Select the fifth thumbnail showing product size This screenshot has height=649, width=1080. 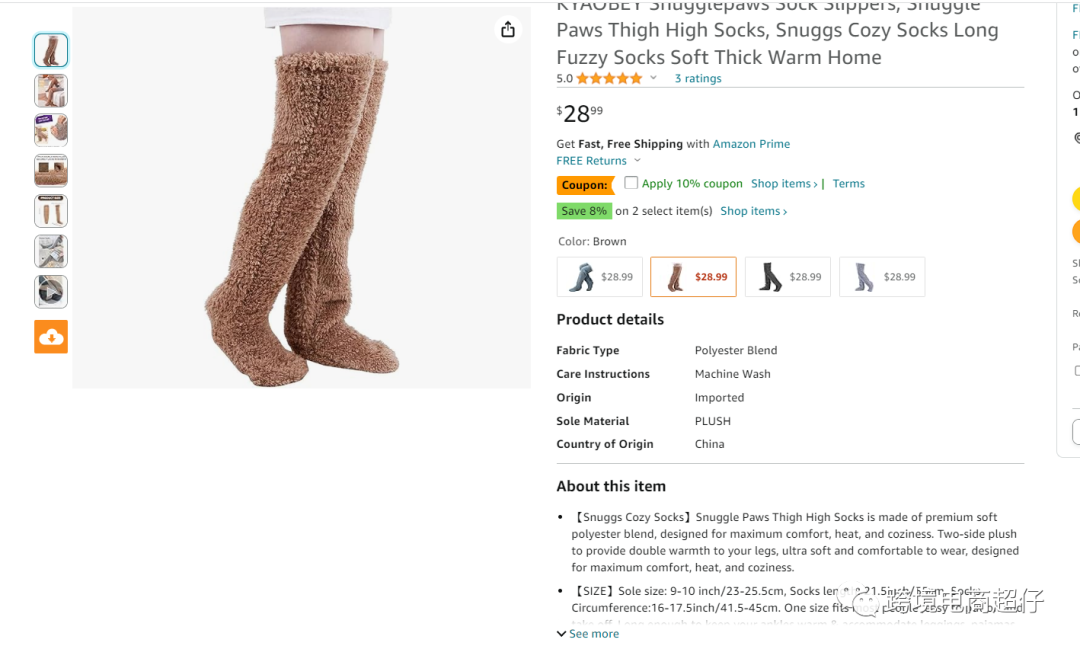(51, 211)
